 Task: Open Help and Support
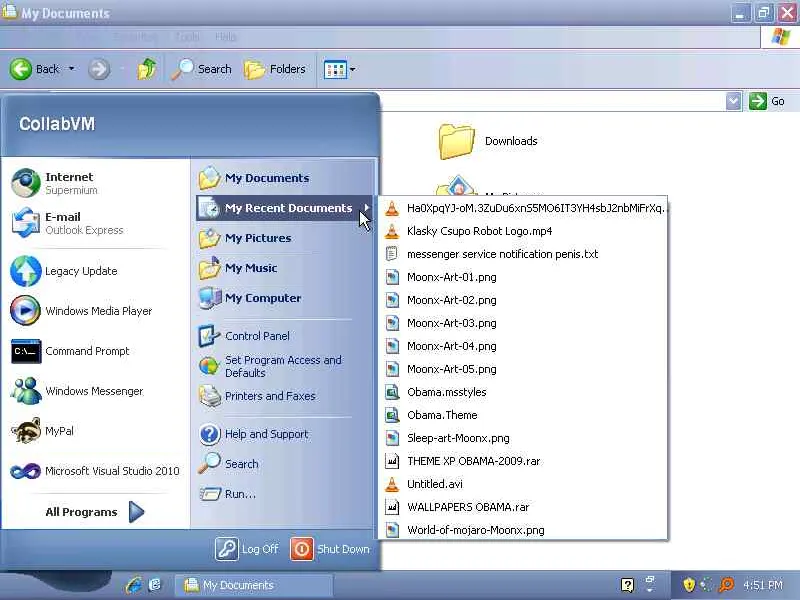(x=285, y=434)
